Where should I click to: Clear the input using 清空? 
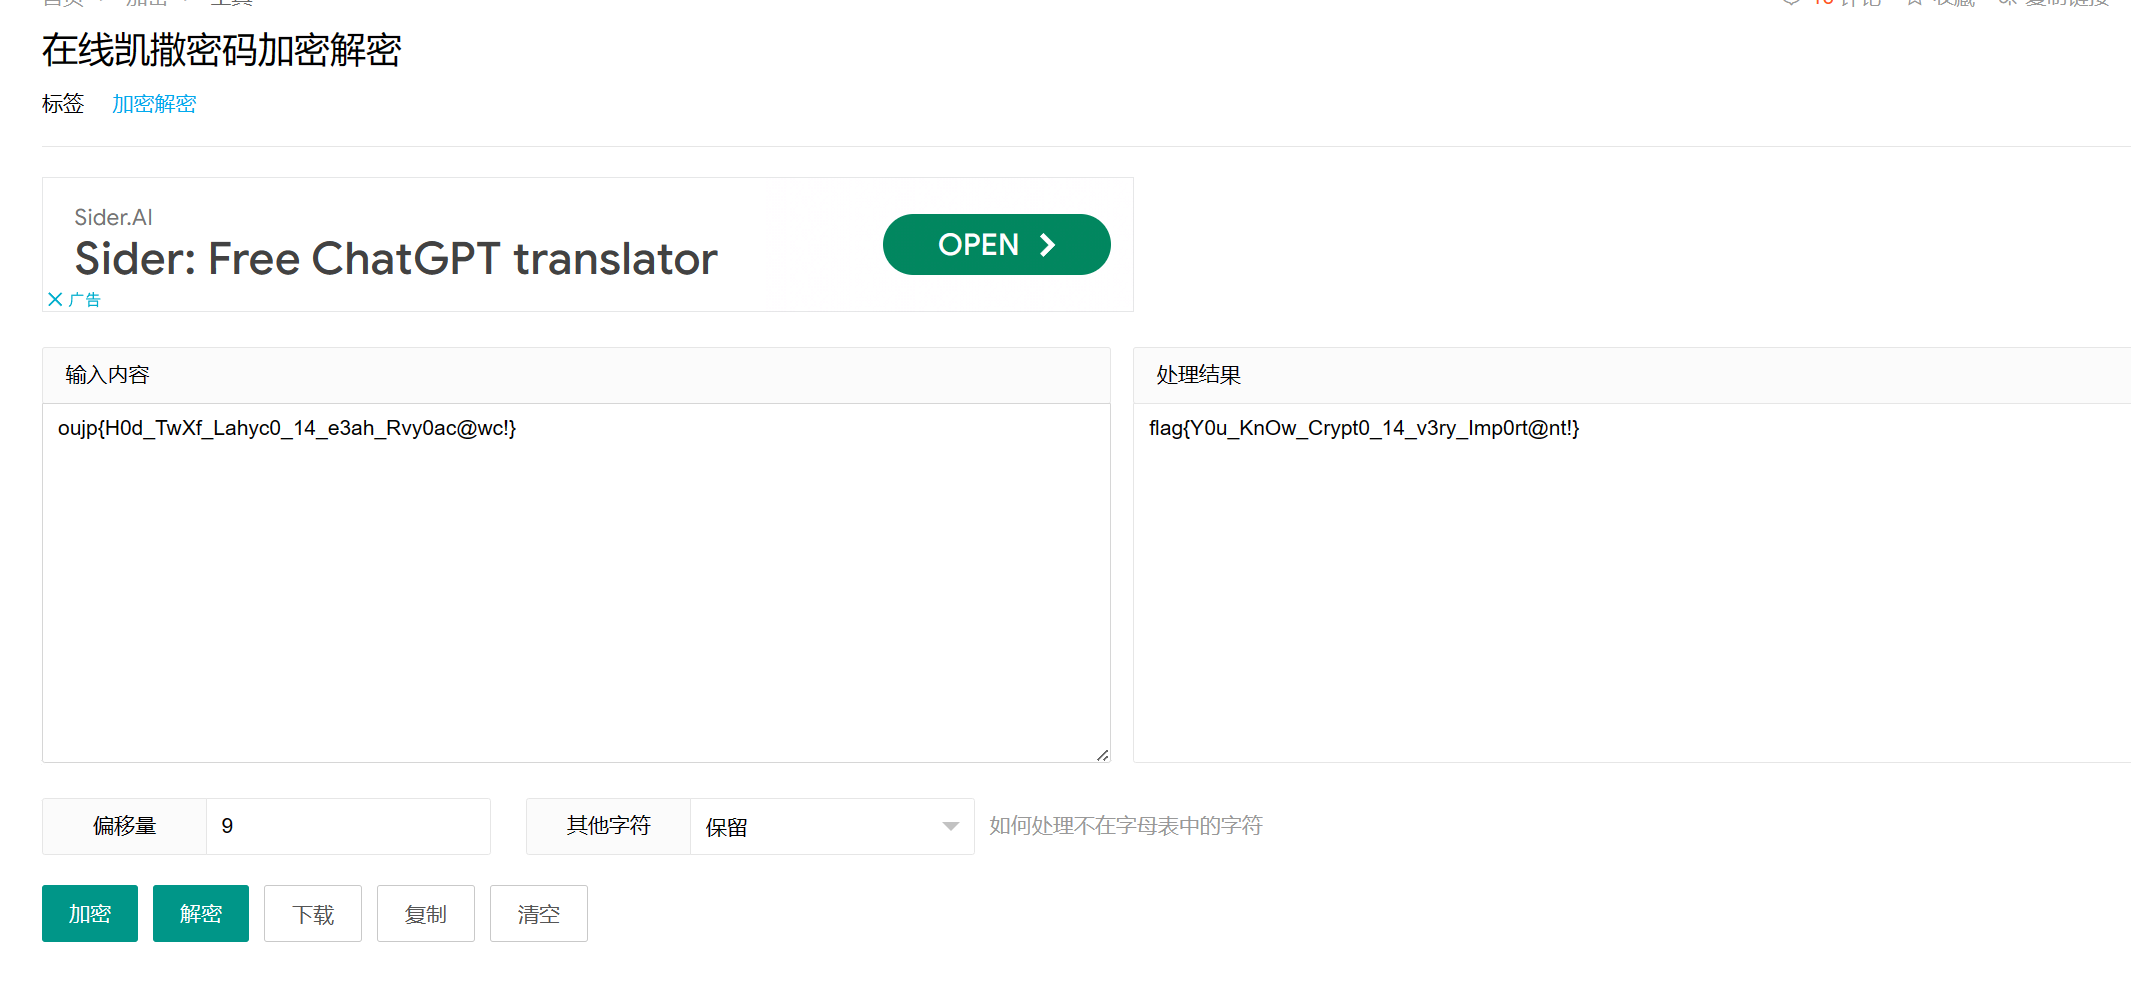[x=538, y=913]
